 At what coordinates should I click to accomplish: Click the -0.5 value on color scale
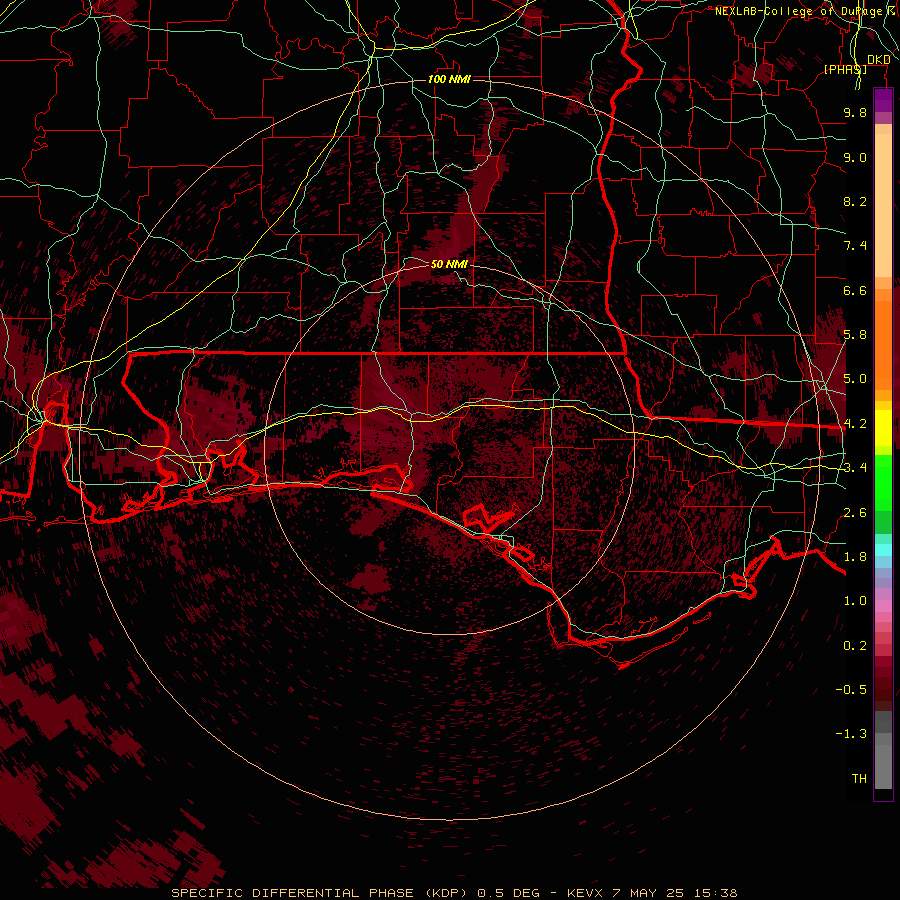851,690
